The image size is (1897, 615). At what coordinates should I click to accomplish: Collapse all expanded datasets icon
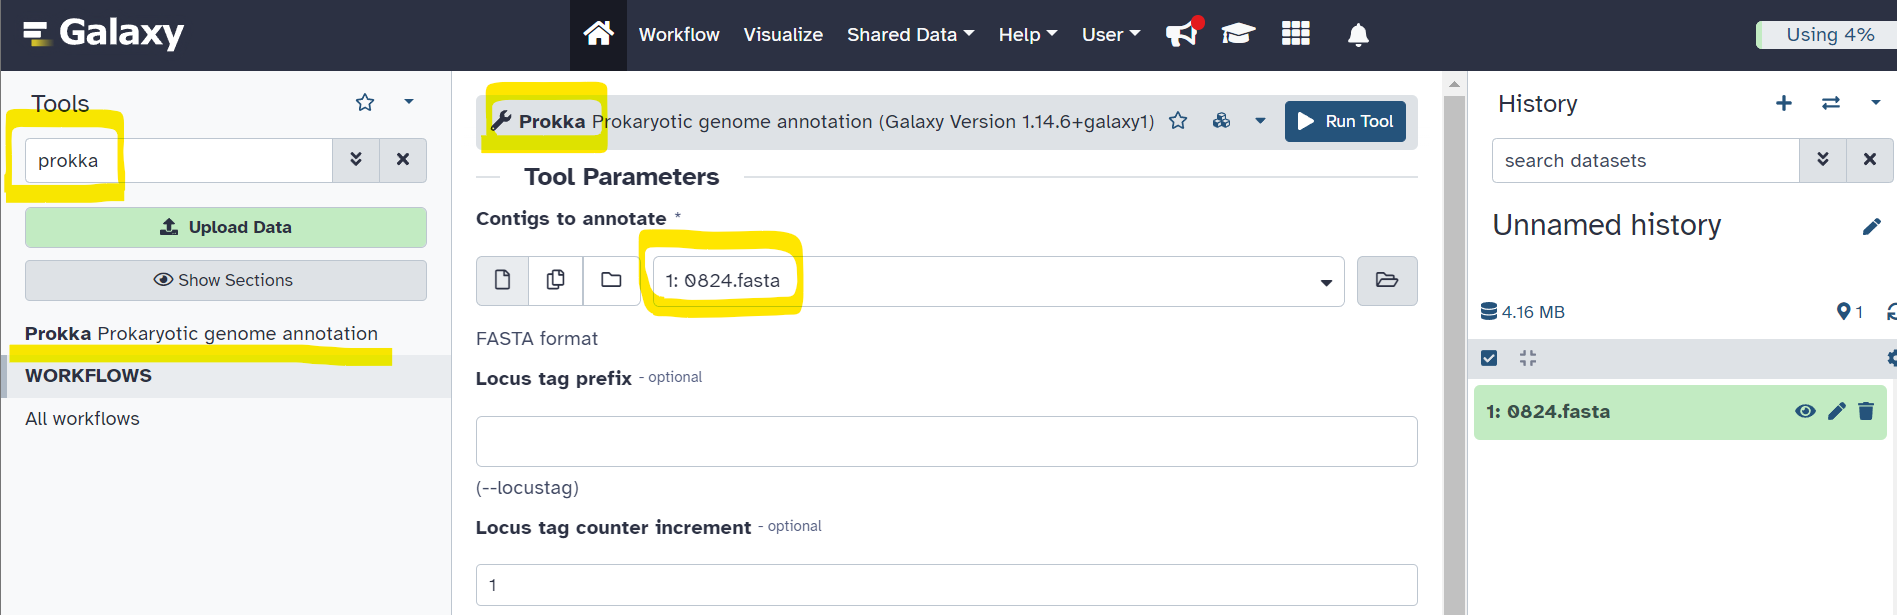[x=1527, y=358]
